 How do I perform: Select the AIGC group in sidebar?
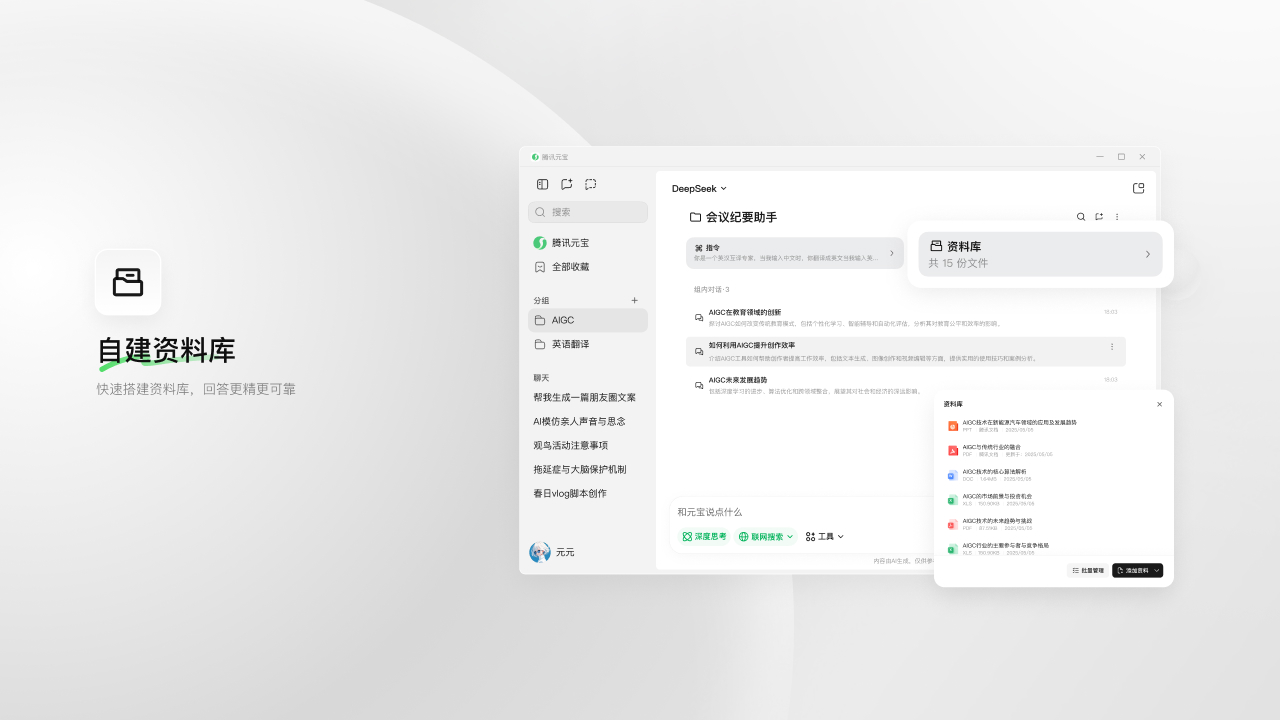(562, 320)
